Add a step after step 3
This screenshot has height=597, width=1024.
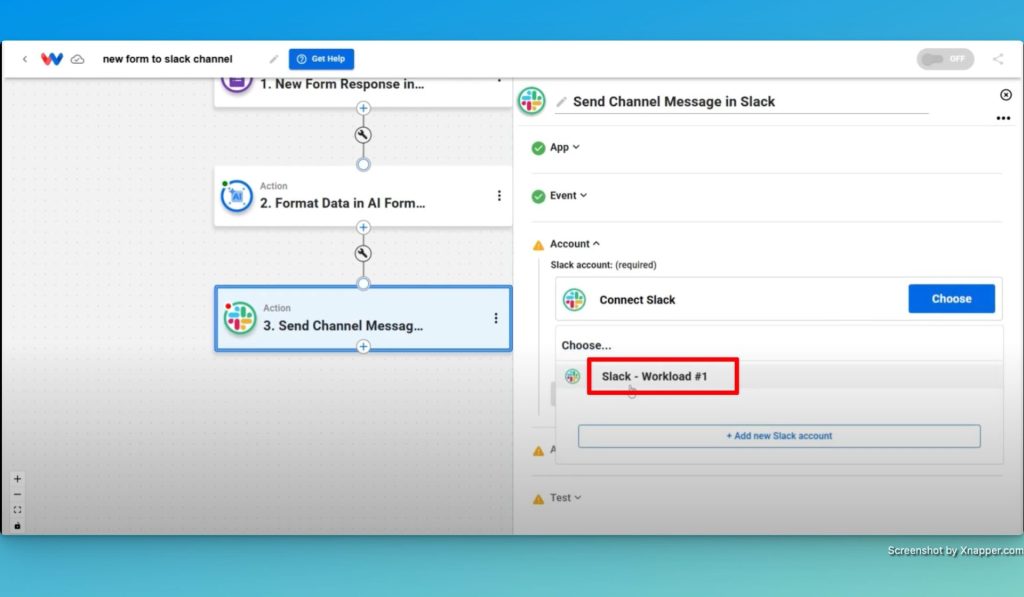click(x=363, y=346)
